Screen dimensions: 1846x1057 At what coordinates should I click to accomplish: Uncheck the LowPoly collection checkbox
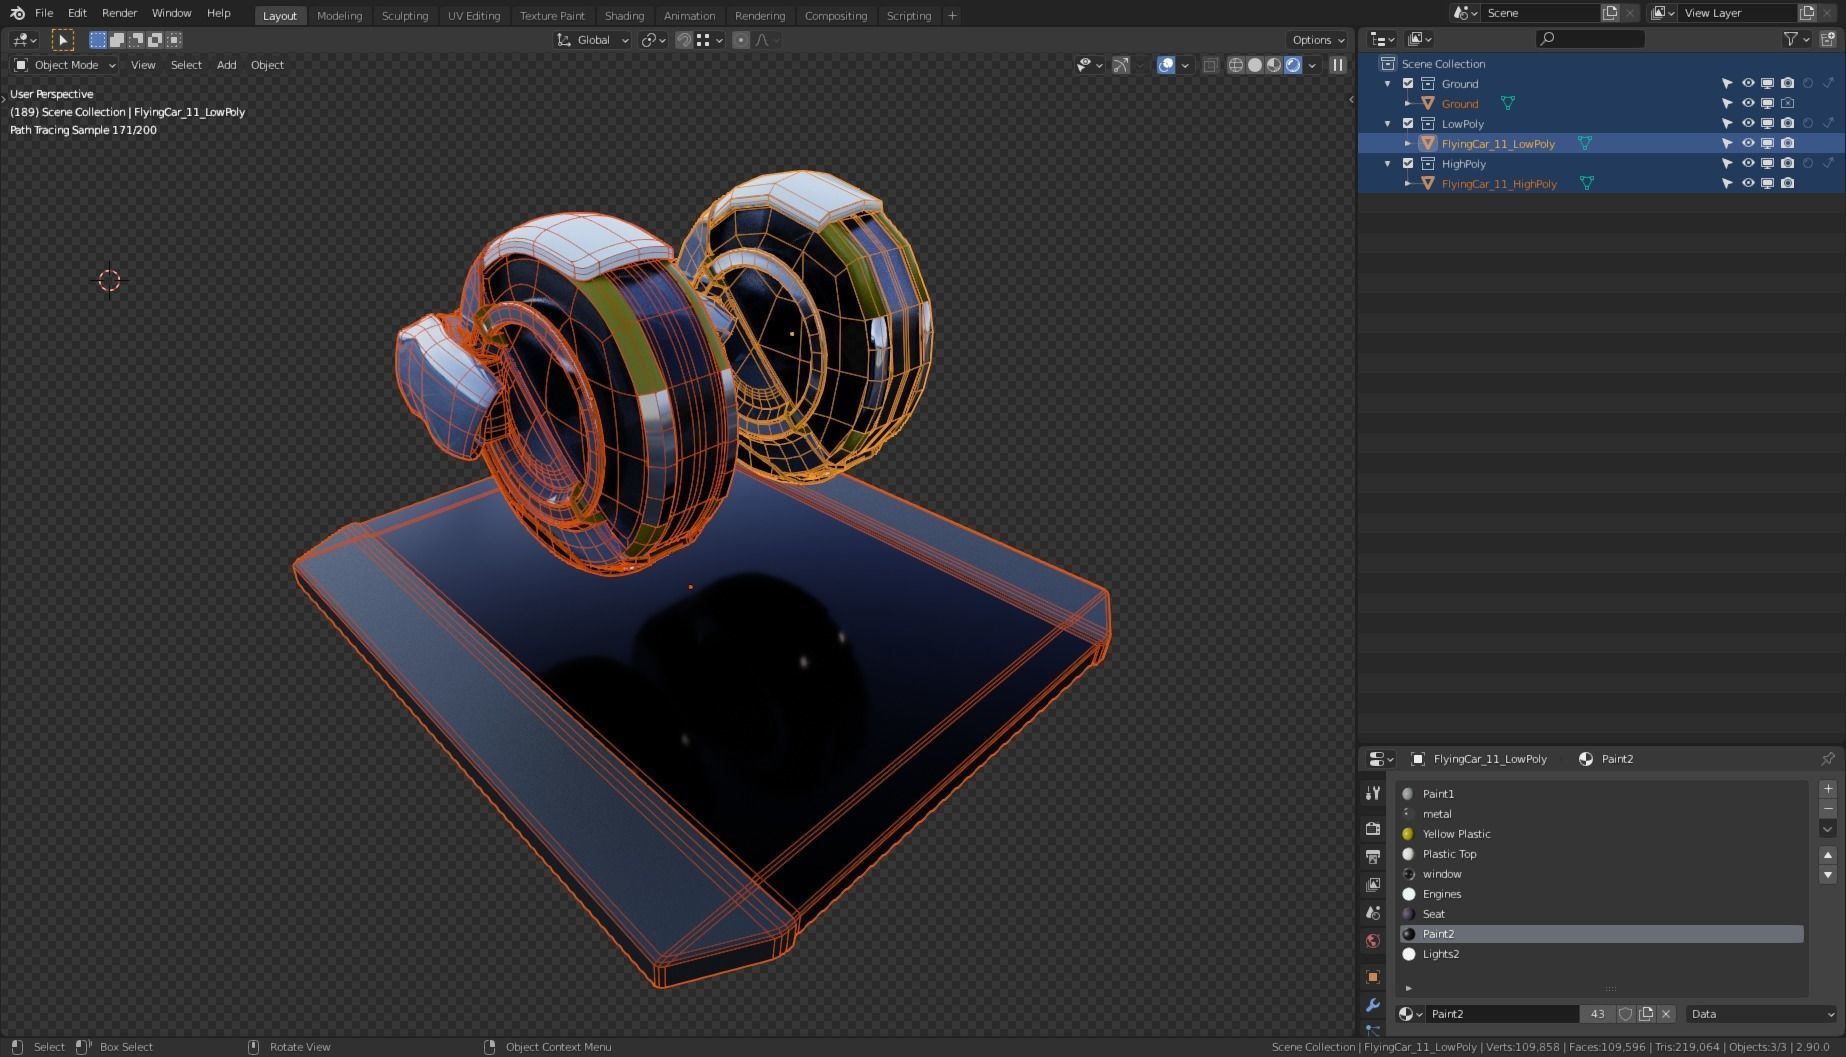pyautogui.click(x=1408, y=124)
